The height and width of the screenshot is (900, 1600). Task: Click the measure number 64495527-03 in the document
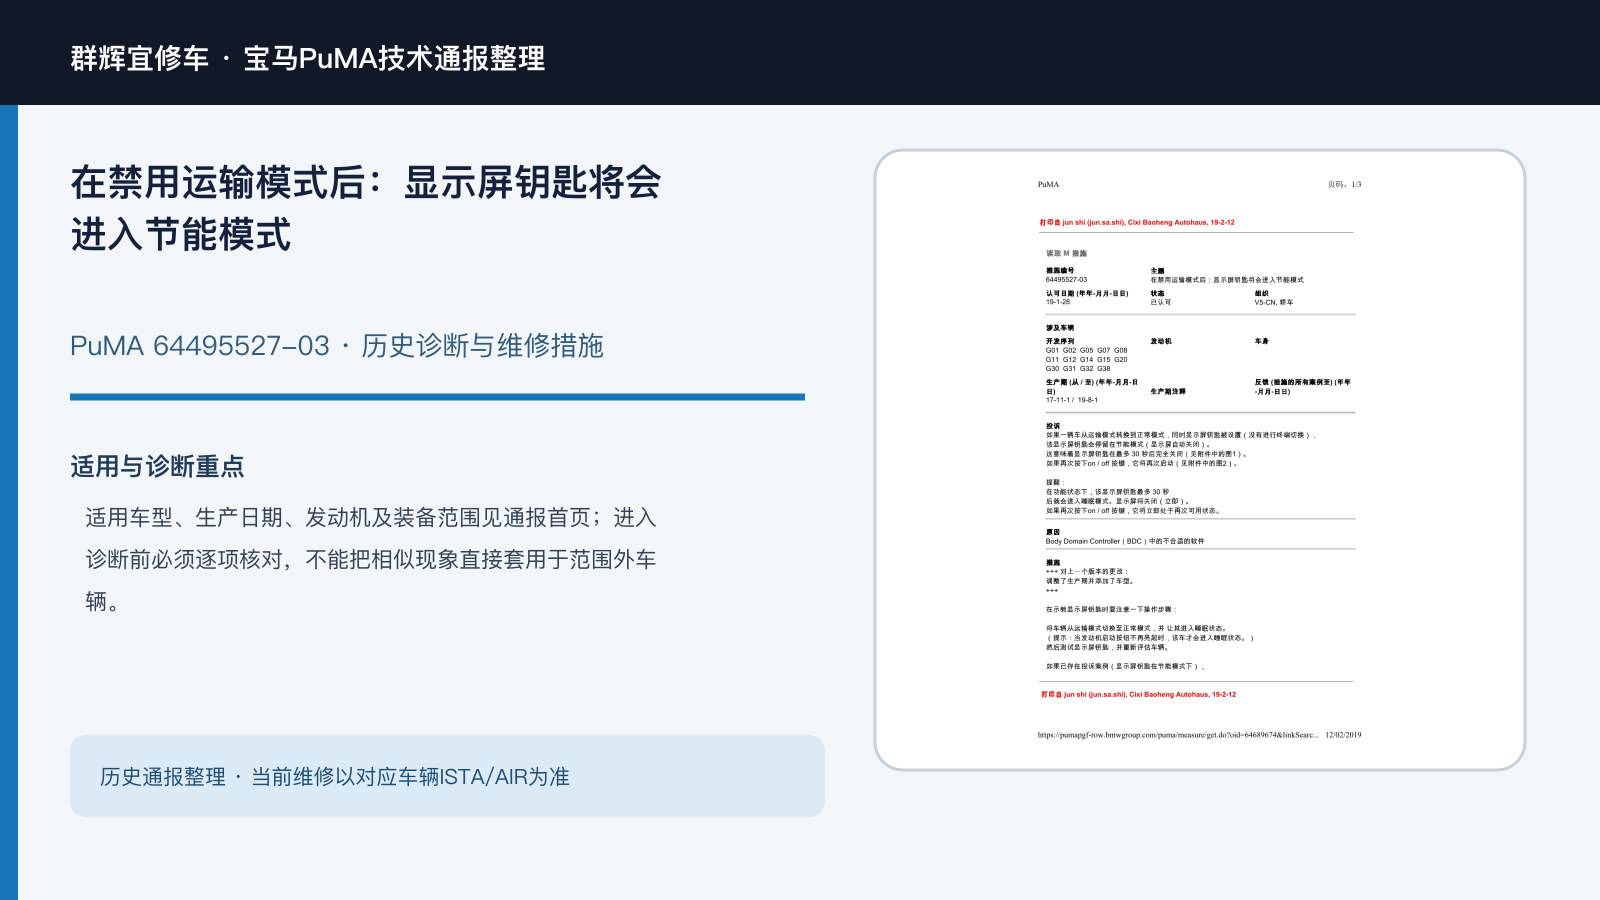(1066, 280)
